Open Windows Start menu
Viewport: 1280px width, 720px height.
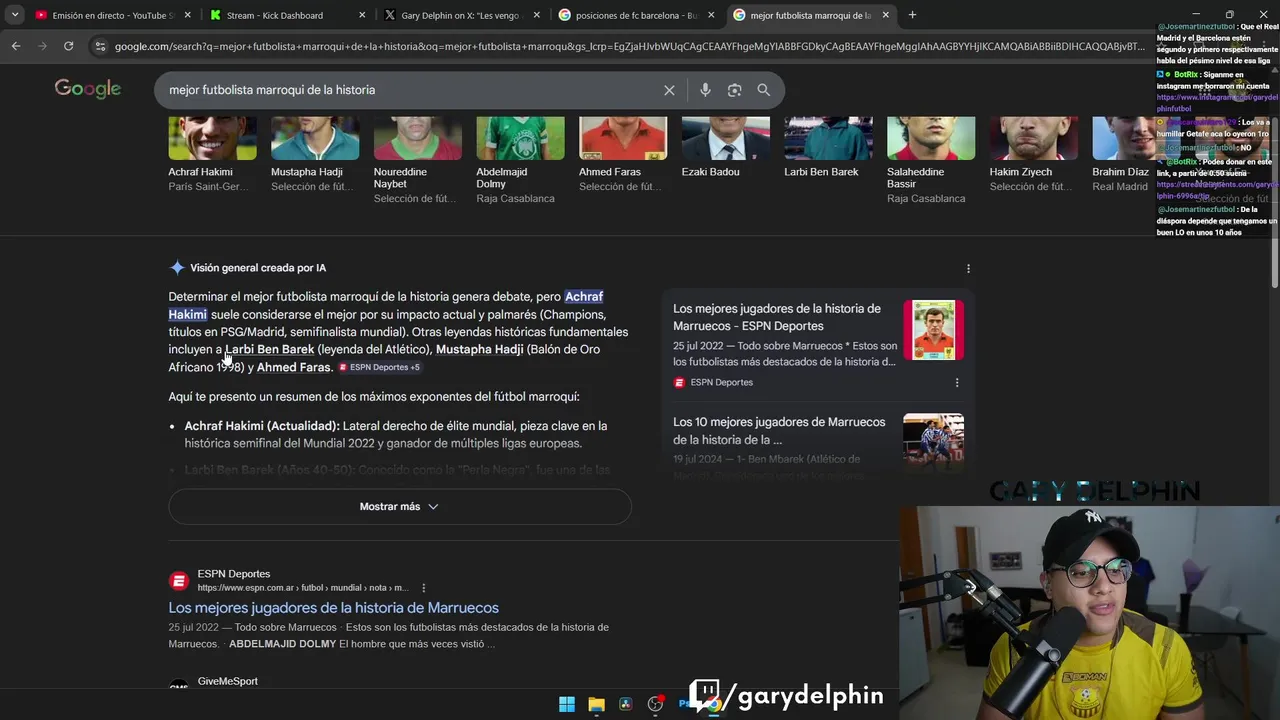coord(567,704)
